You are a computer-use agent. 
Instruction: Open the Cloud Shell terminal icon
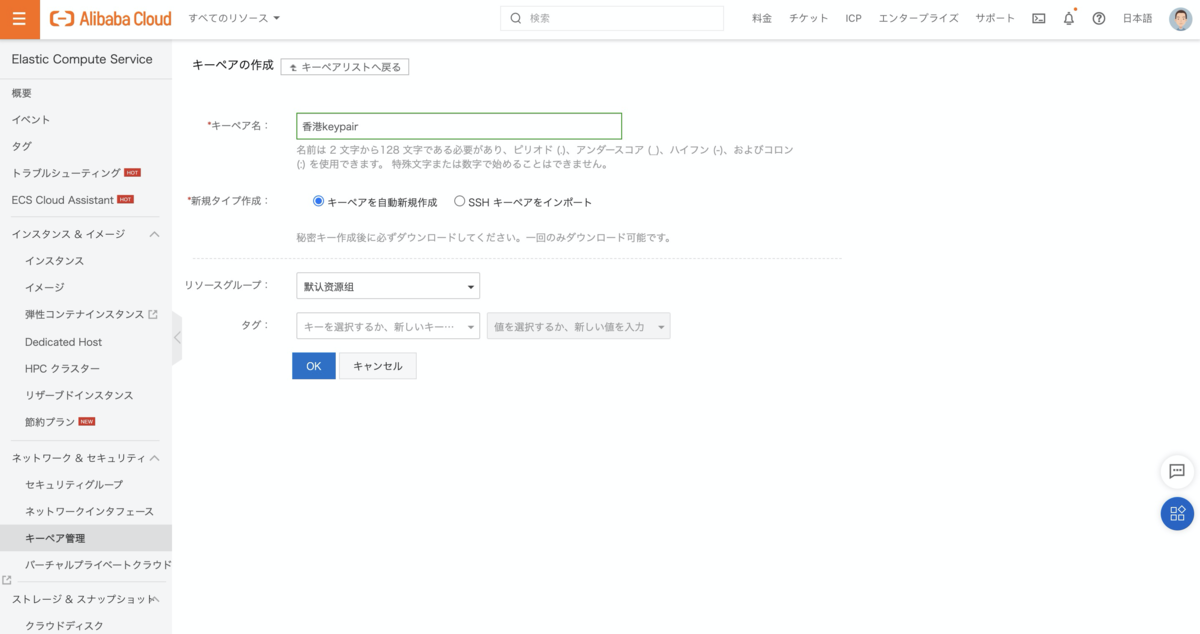tap(1039, 18)
